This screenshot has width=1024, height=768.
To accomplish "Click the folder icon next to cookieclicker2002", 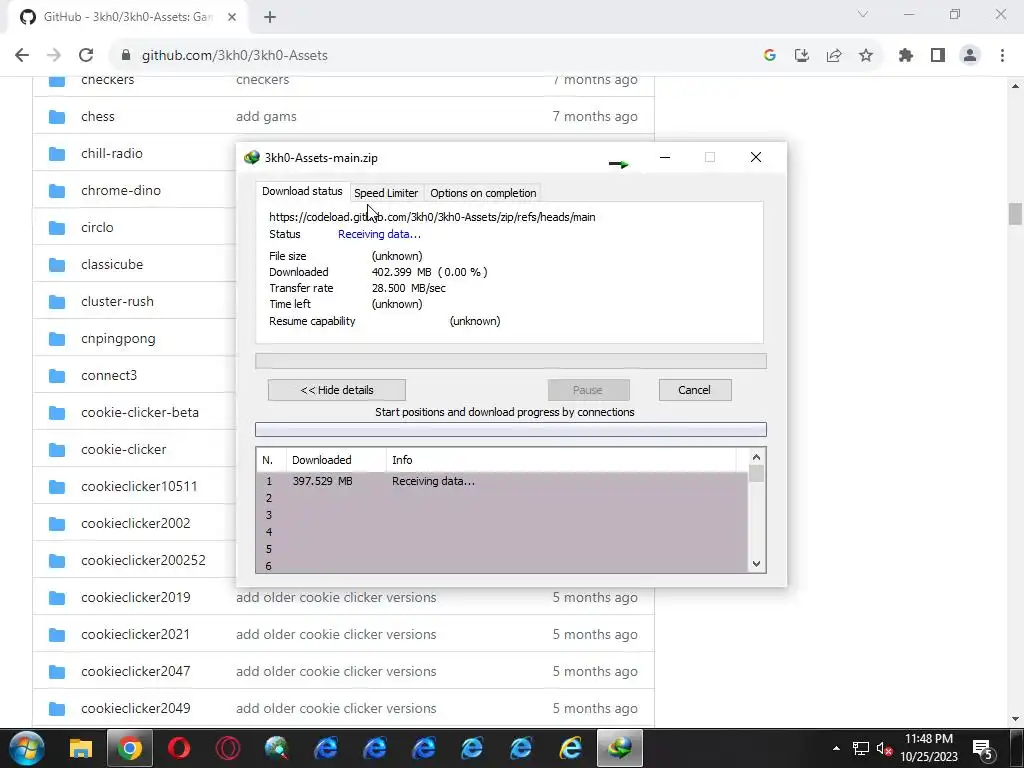I will (57, 524).
